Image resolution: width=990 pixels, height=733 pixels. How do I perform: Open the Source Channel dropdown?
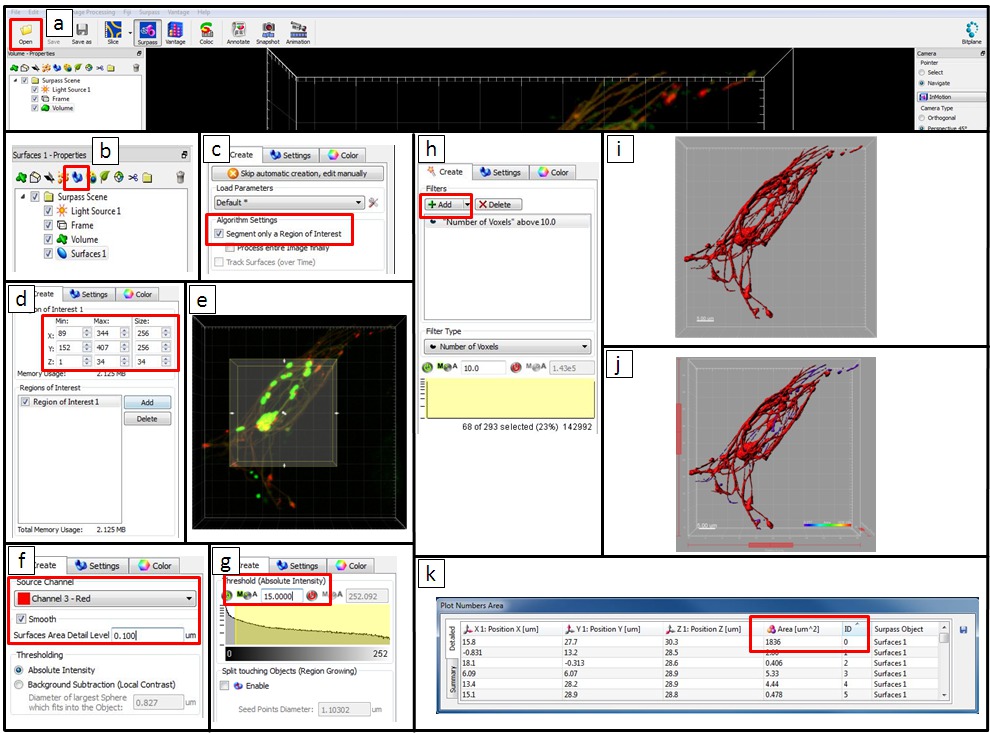[x=104, y=598]
